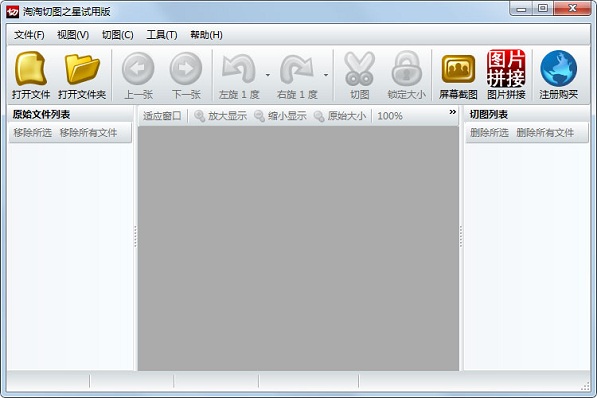Expand the 右旋 rotation dropdown arrow
597x398 pixels.
(326, 75)
